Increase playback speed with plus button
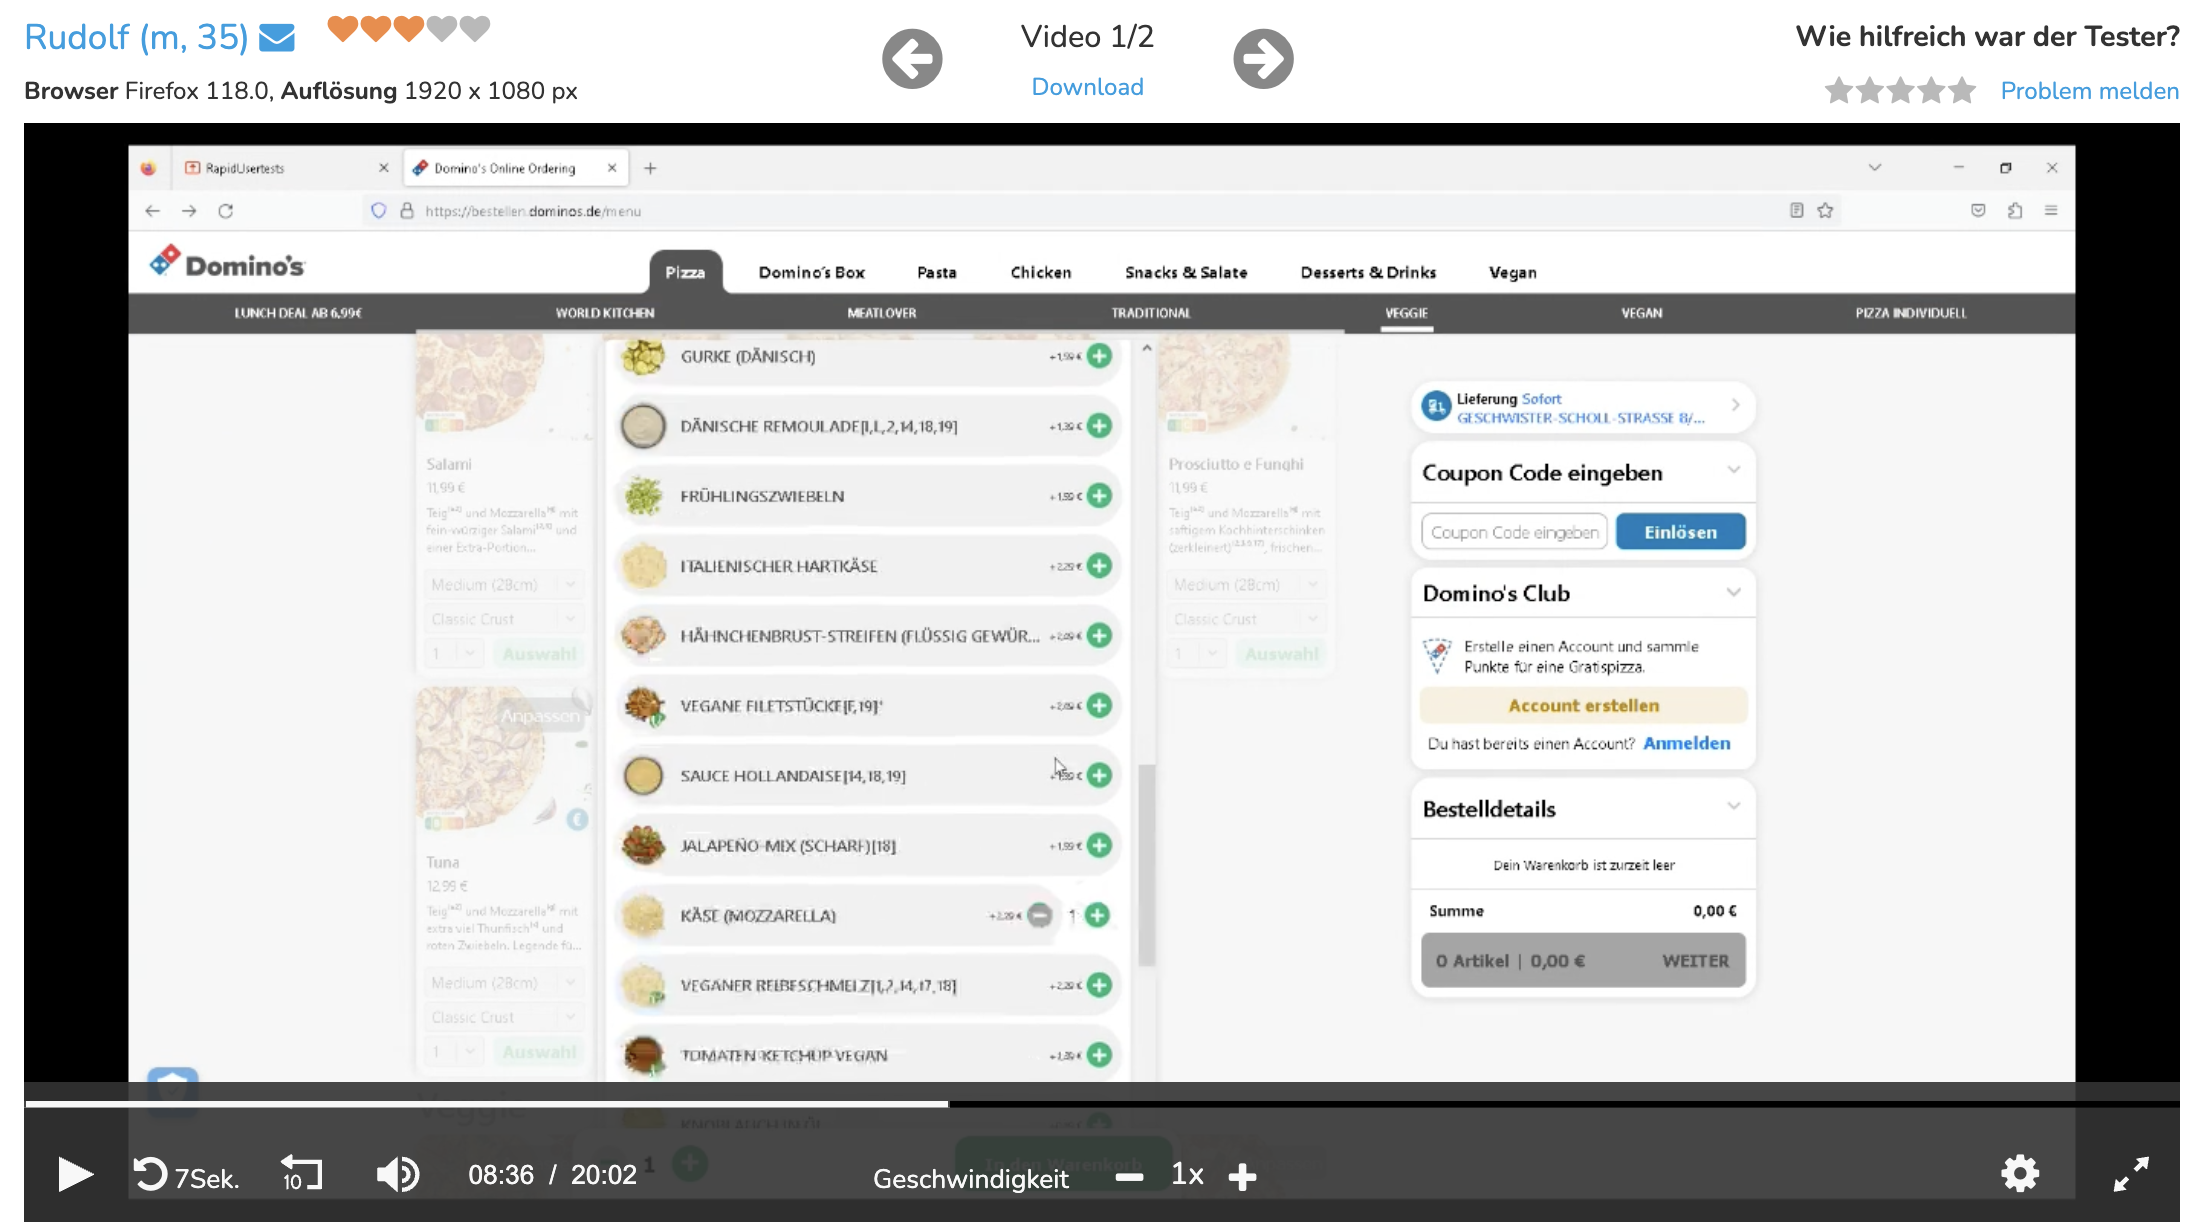Viewport: 2210px width, 1222px height. tap(1242, 1177)
